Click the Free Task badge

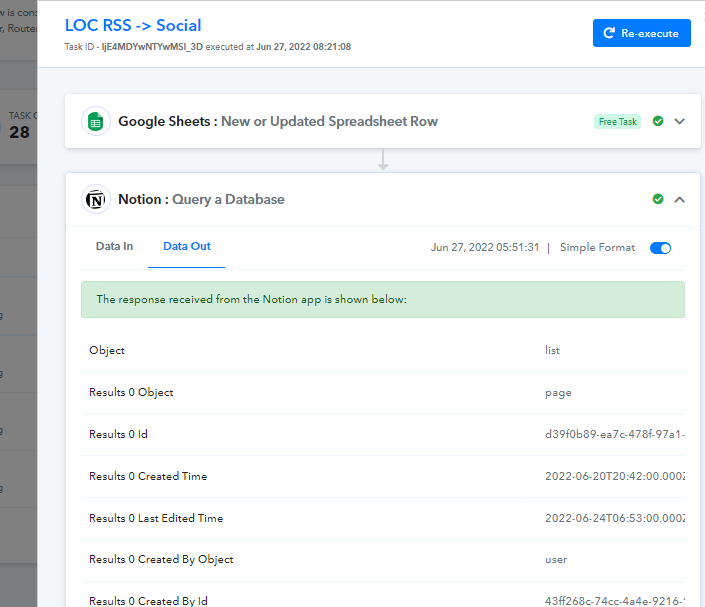(x=617, y=121)
